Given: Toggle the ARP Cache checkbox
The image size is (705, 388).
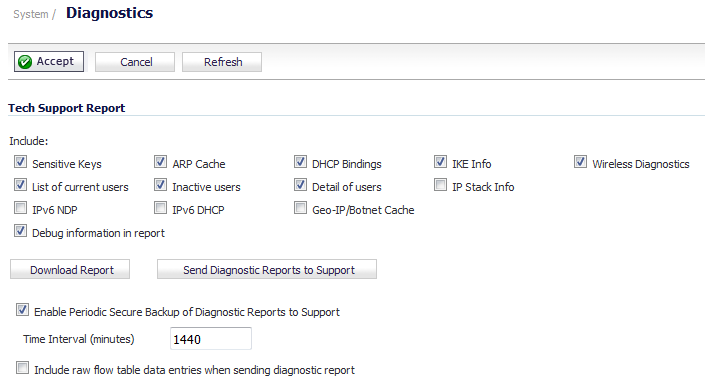Looking at the screenshot, I should 161,162.
